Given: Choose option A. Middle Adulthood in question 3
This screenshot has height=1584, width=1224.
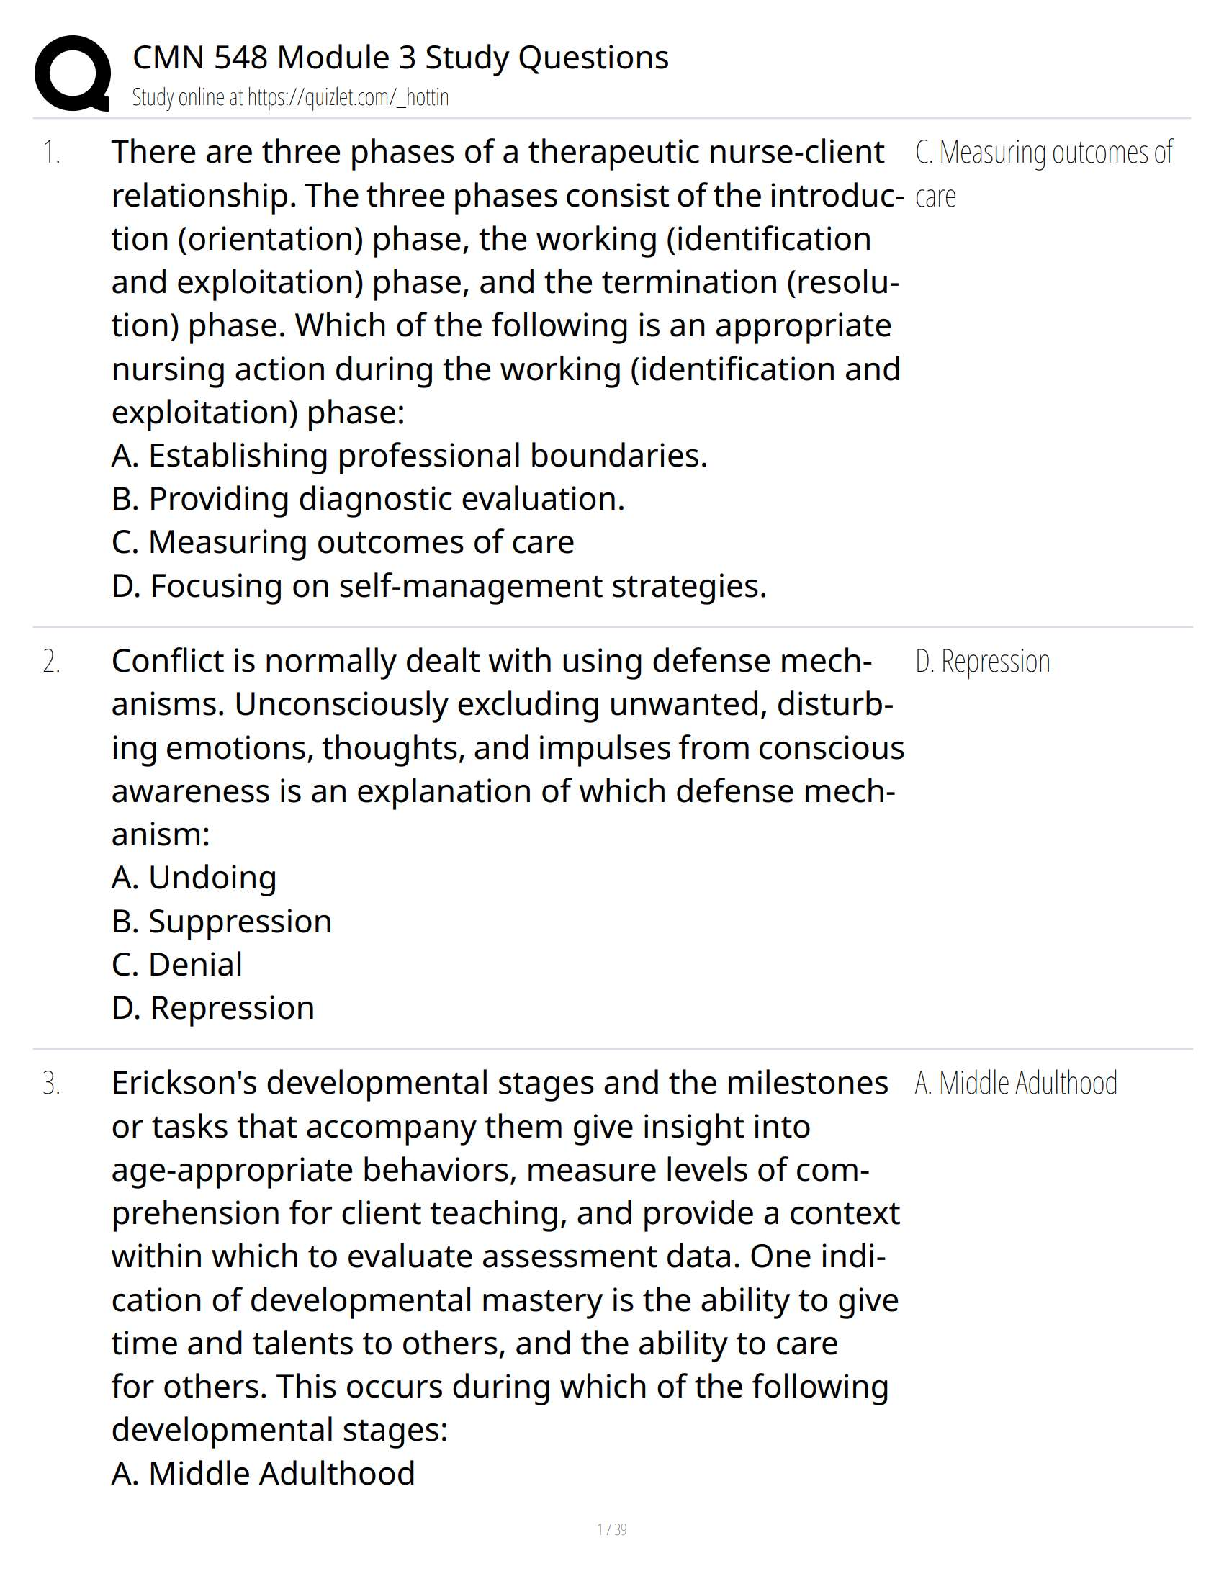Looking at the screenshot, I should (263, 1473).
